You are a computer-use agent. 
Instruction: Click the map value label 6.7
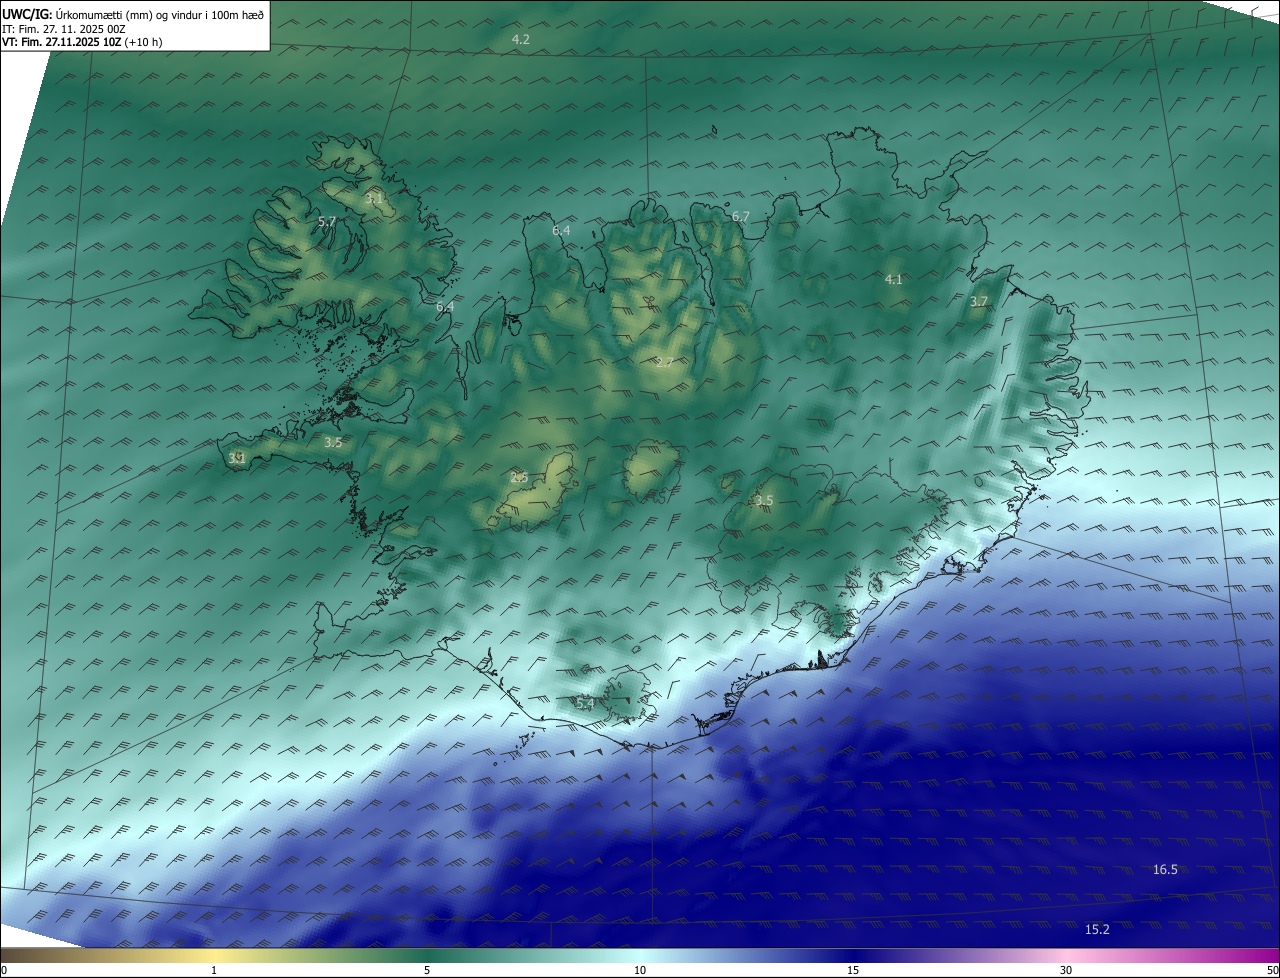(741, 216)
